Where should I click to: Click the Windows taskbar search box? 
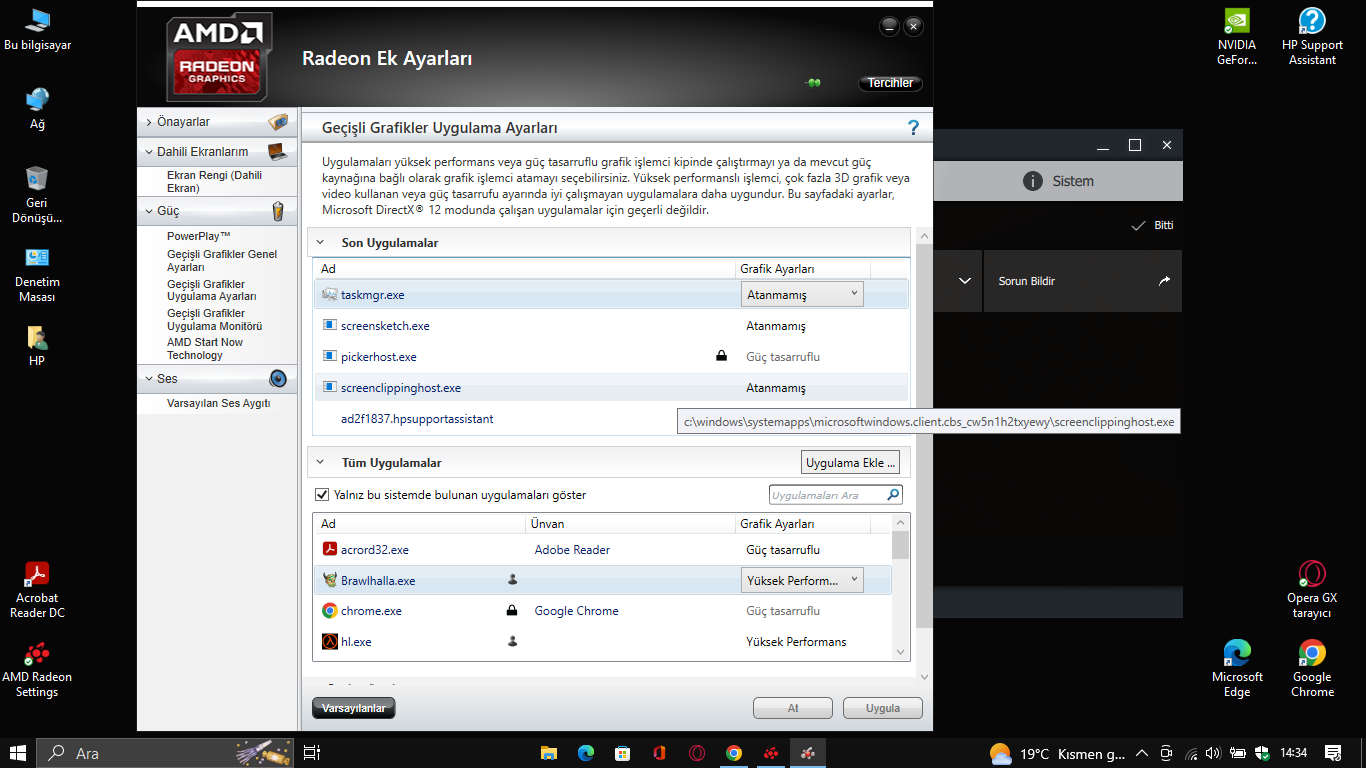click(166, 753)
